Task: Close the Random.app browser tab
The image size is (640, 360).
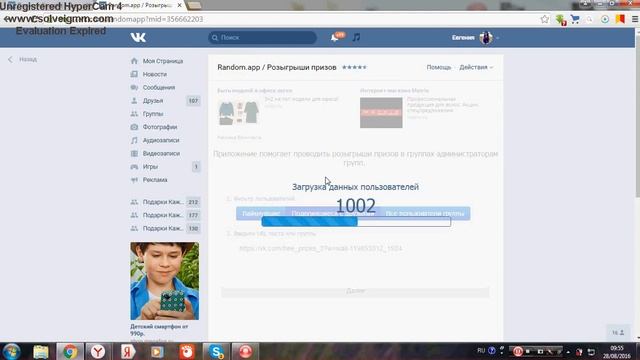Action: [x=179, y=5]
